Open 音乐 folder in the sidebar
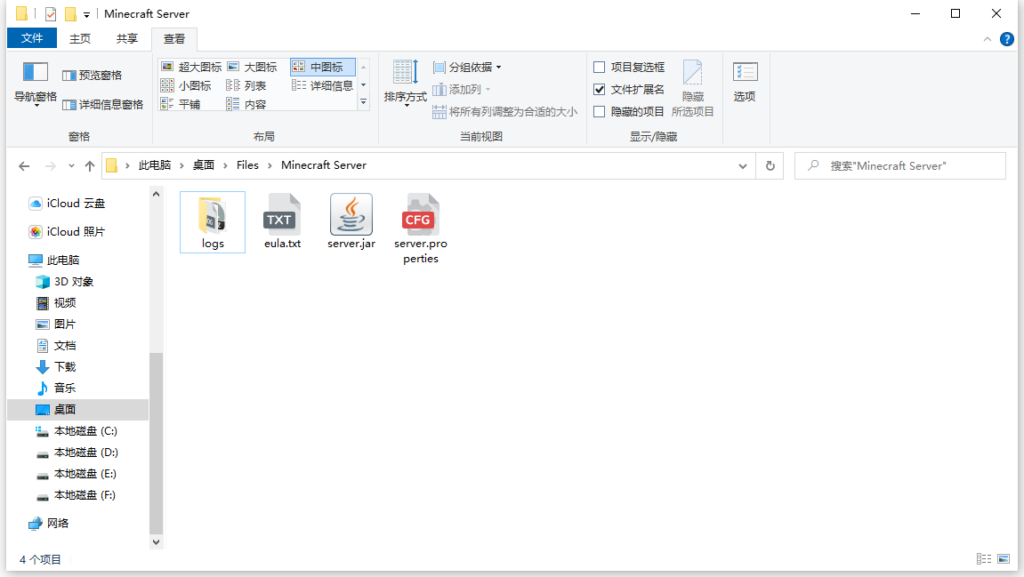Viewport: 1024px width, 577px height. point(56,388)
